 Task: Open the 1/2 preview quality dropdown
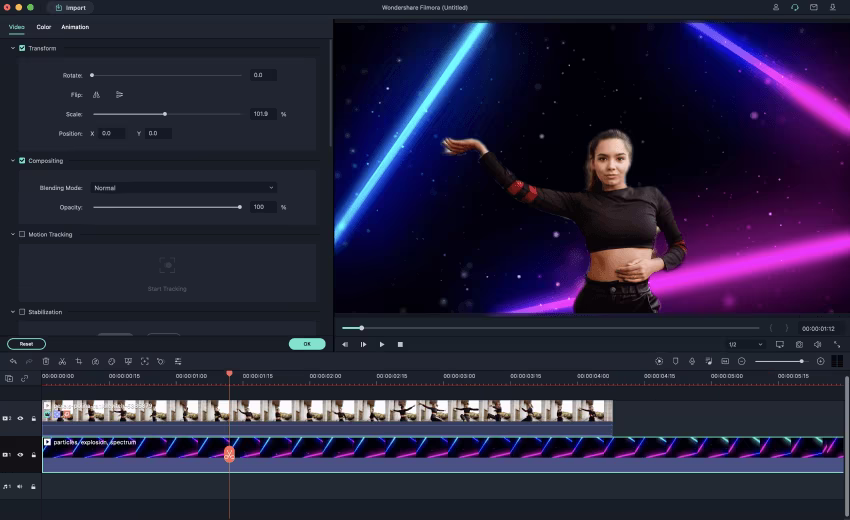click(745, 344)
